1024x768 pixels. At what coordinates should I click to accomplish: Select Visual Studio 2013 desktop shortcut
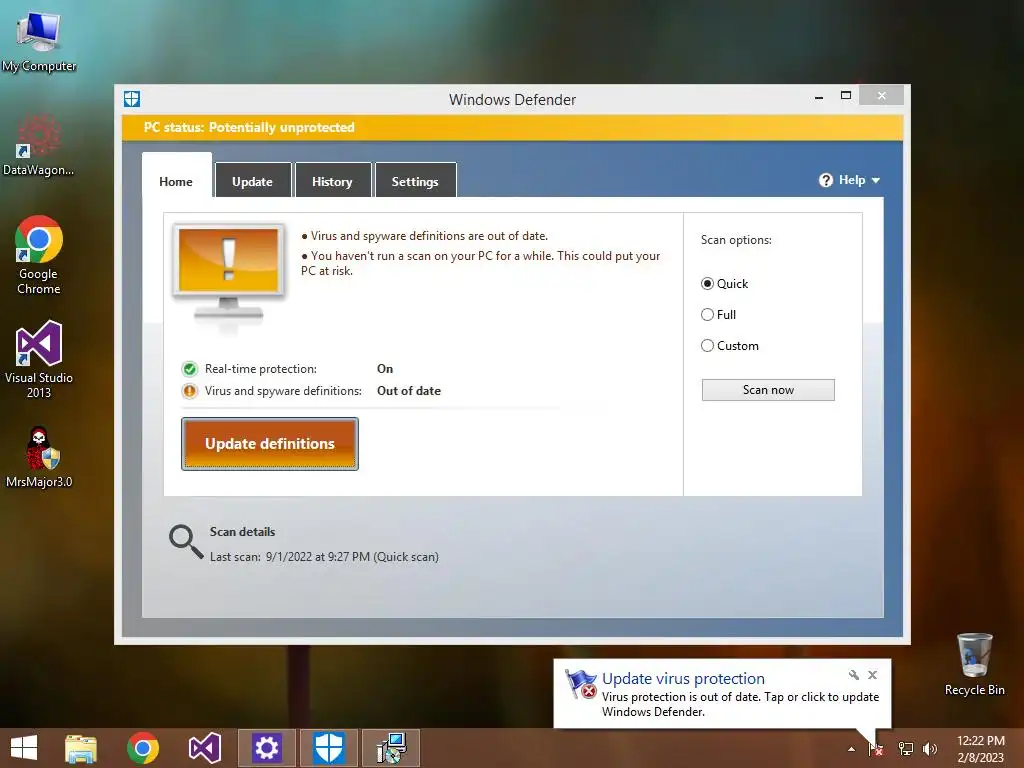39,359
